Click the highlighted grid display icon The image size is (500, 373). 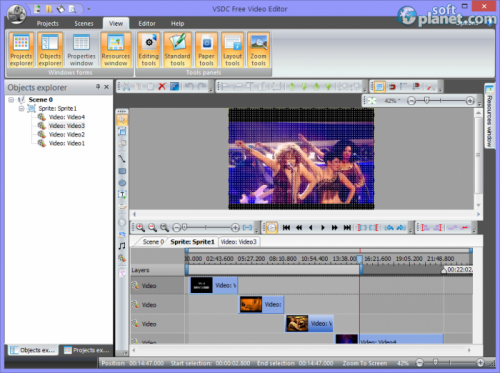(x=379, y=87)
